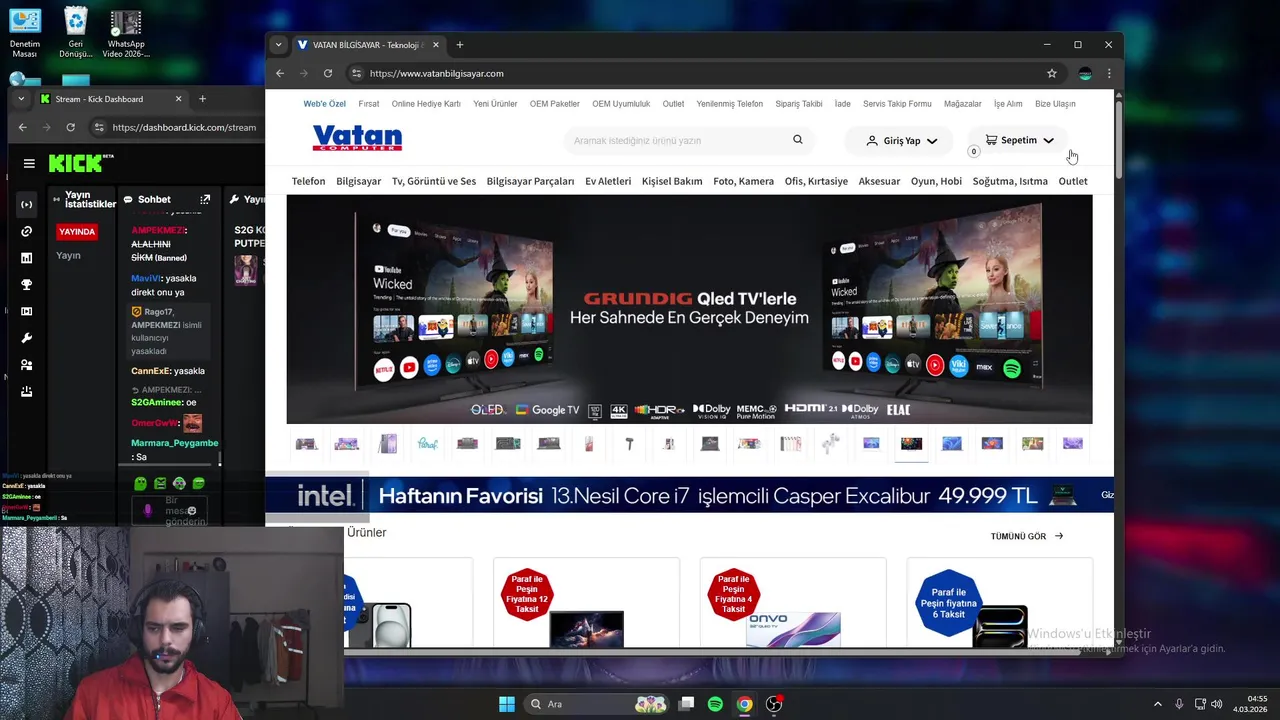Bookmark the Vatan page with star icon
Viewport: 1280px width, 720px height.
click(x=1052, y=73)
